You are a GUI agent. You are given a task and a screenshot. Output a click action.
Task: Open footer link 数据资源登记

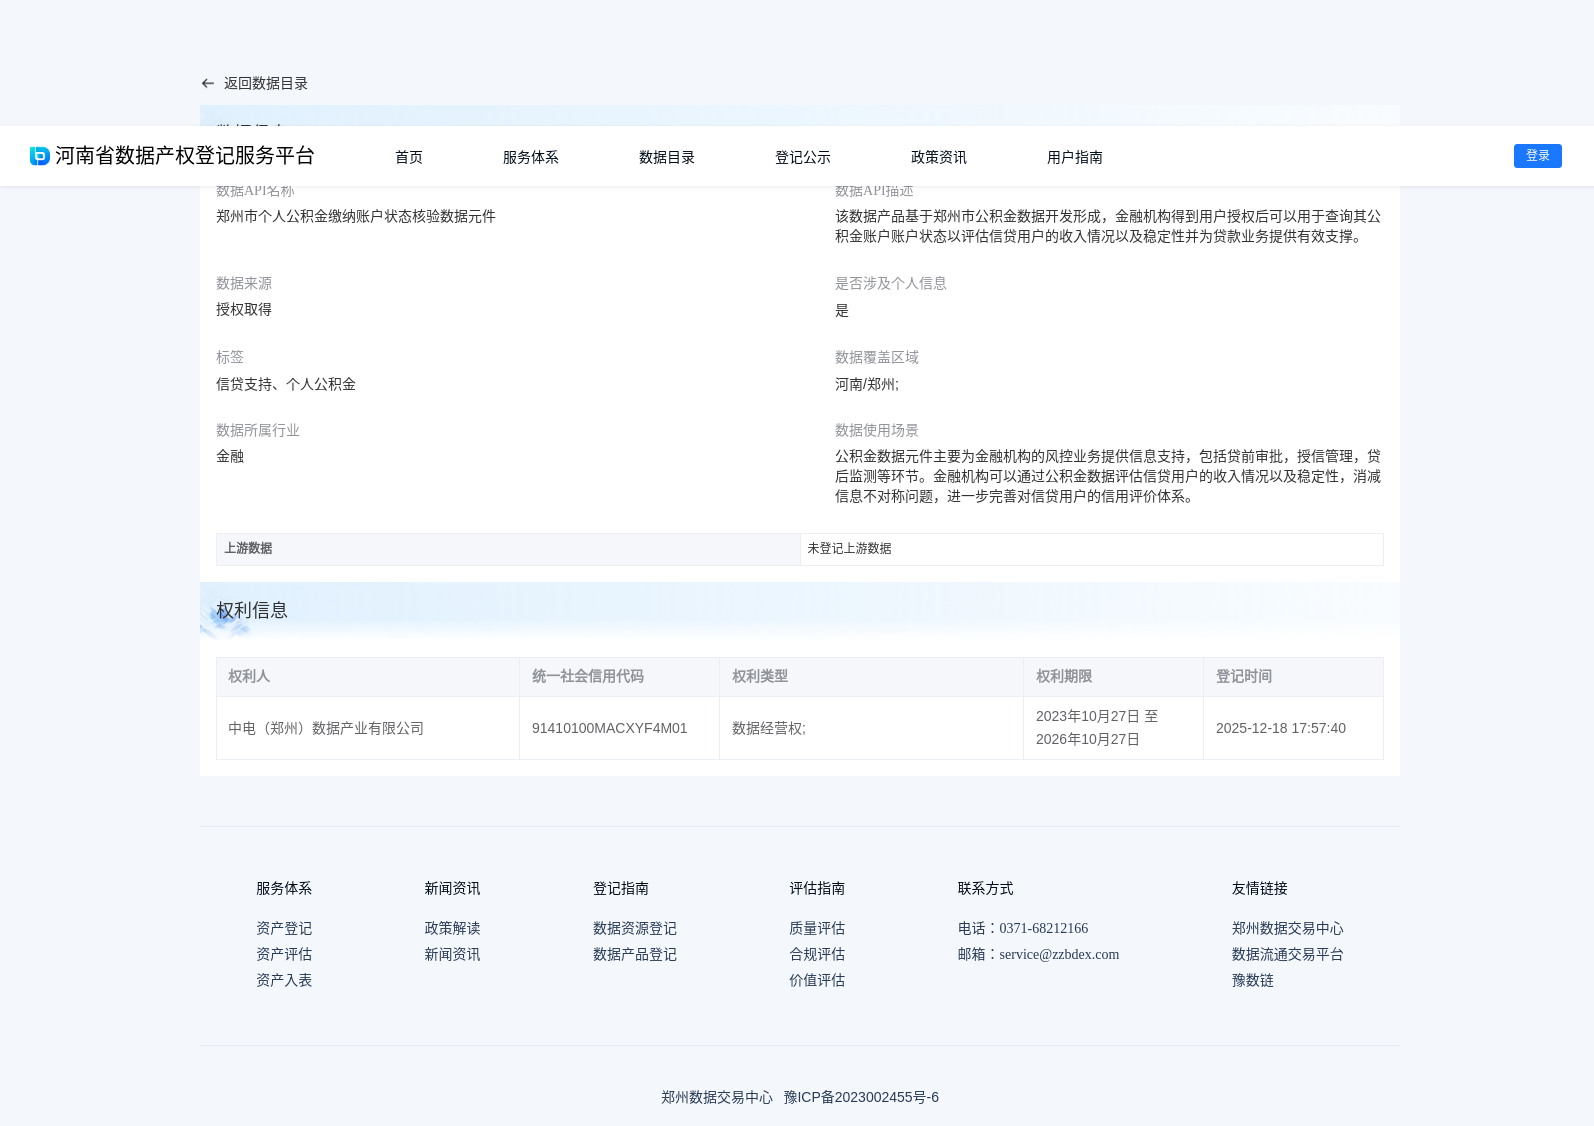coord(635,929)
